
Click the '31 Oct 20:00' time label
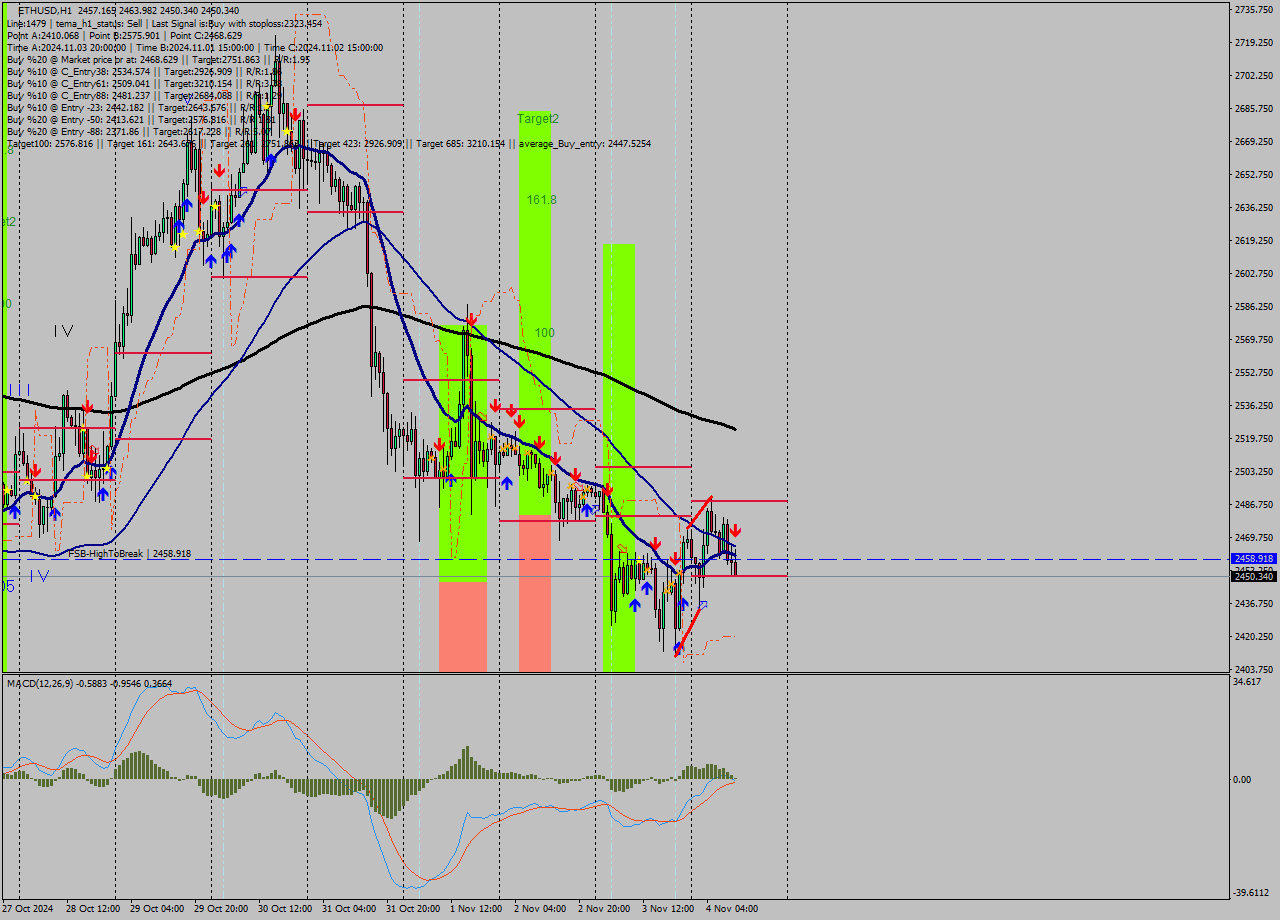coord(413,909)
